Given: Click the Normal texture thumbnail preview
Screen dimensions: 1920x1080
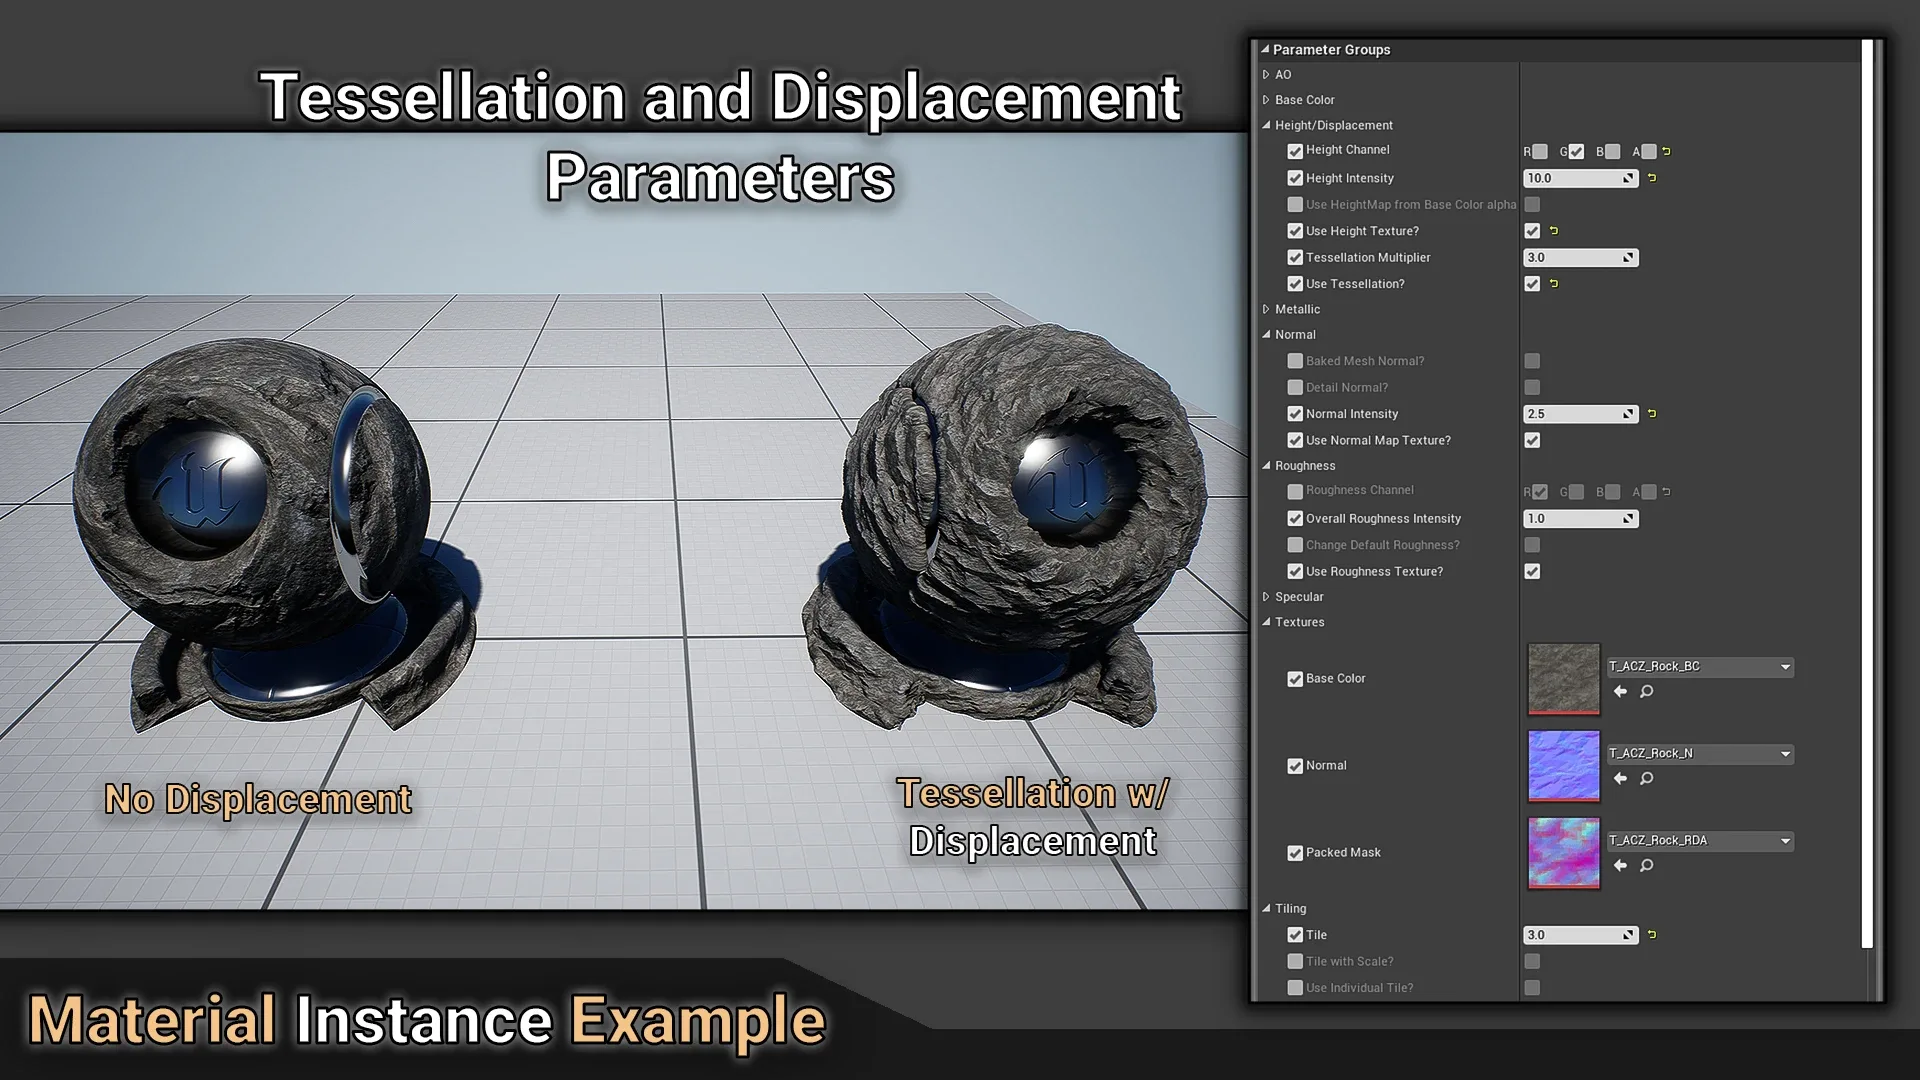Looking at the screenshot, I should 1563,765.
